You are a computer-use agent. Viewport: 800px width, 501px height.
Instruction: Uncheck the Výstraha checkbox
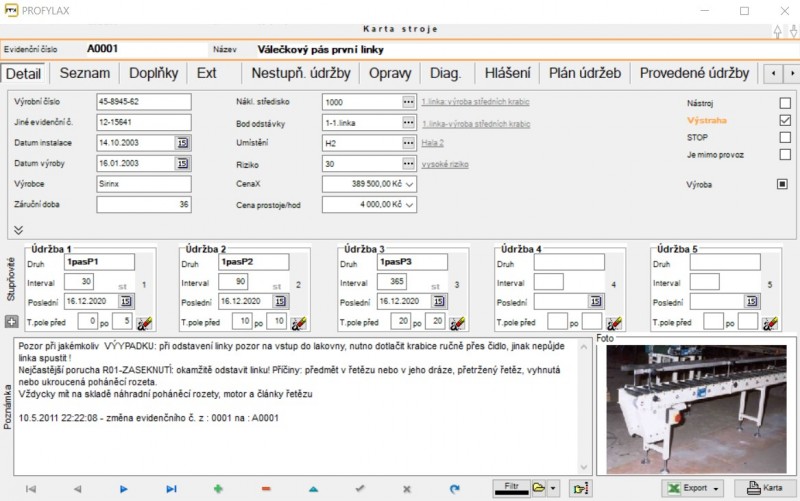click(x=785, y=120)
